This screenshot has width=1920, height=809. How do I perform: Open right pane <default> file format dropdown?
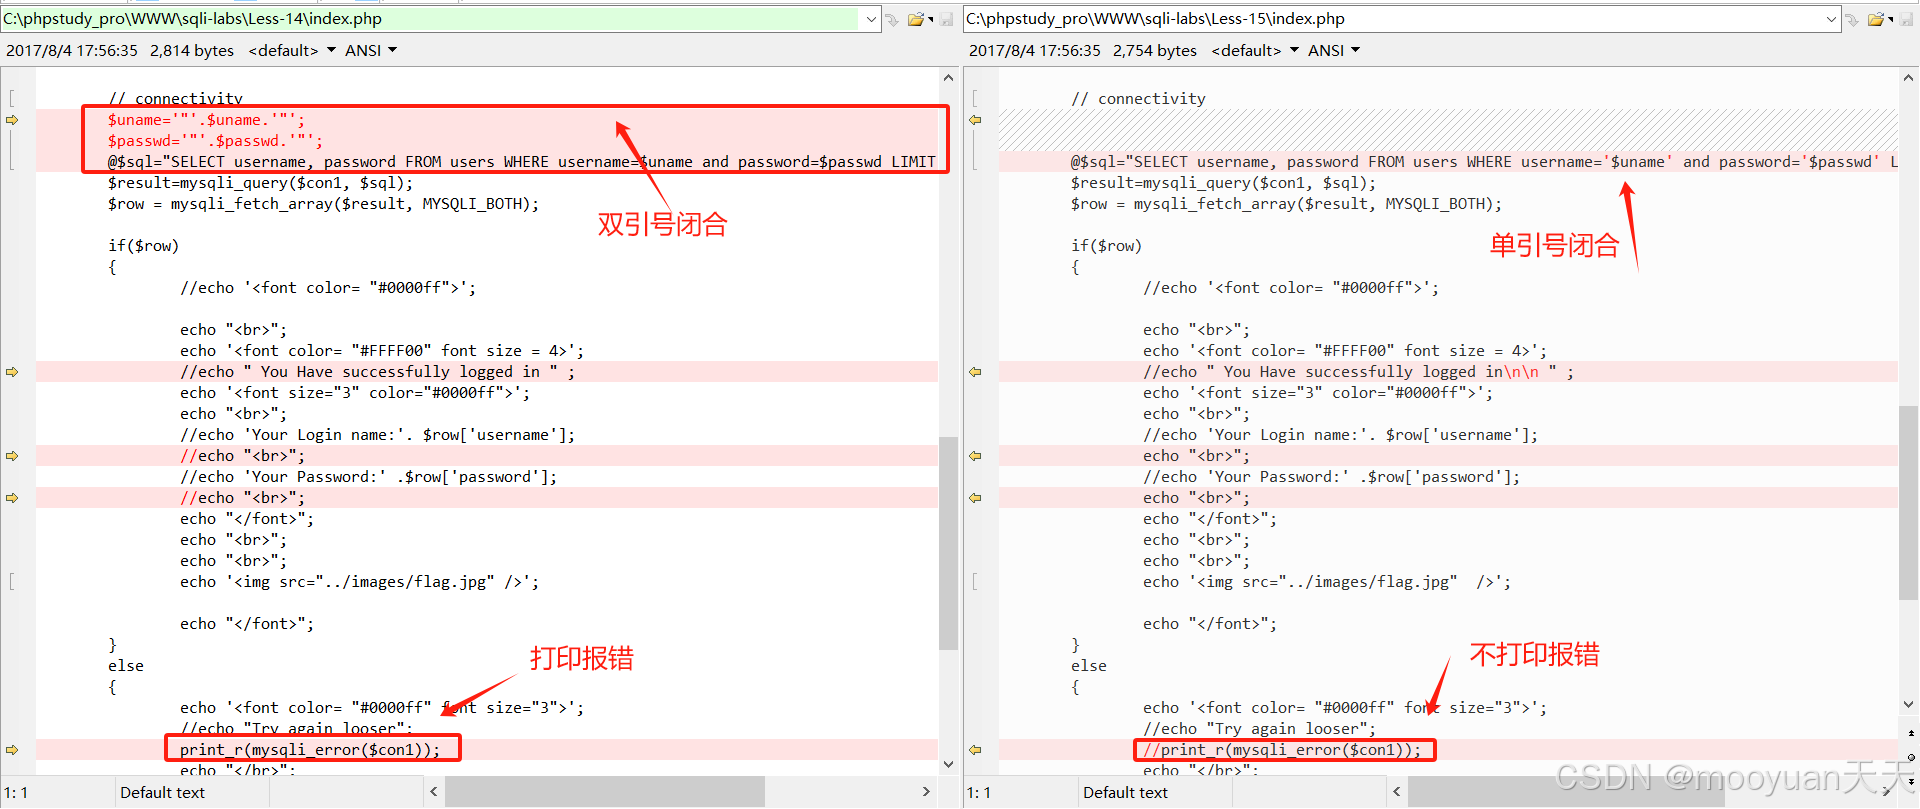(1255, 50)
